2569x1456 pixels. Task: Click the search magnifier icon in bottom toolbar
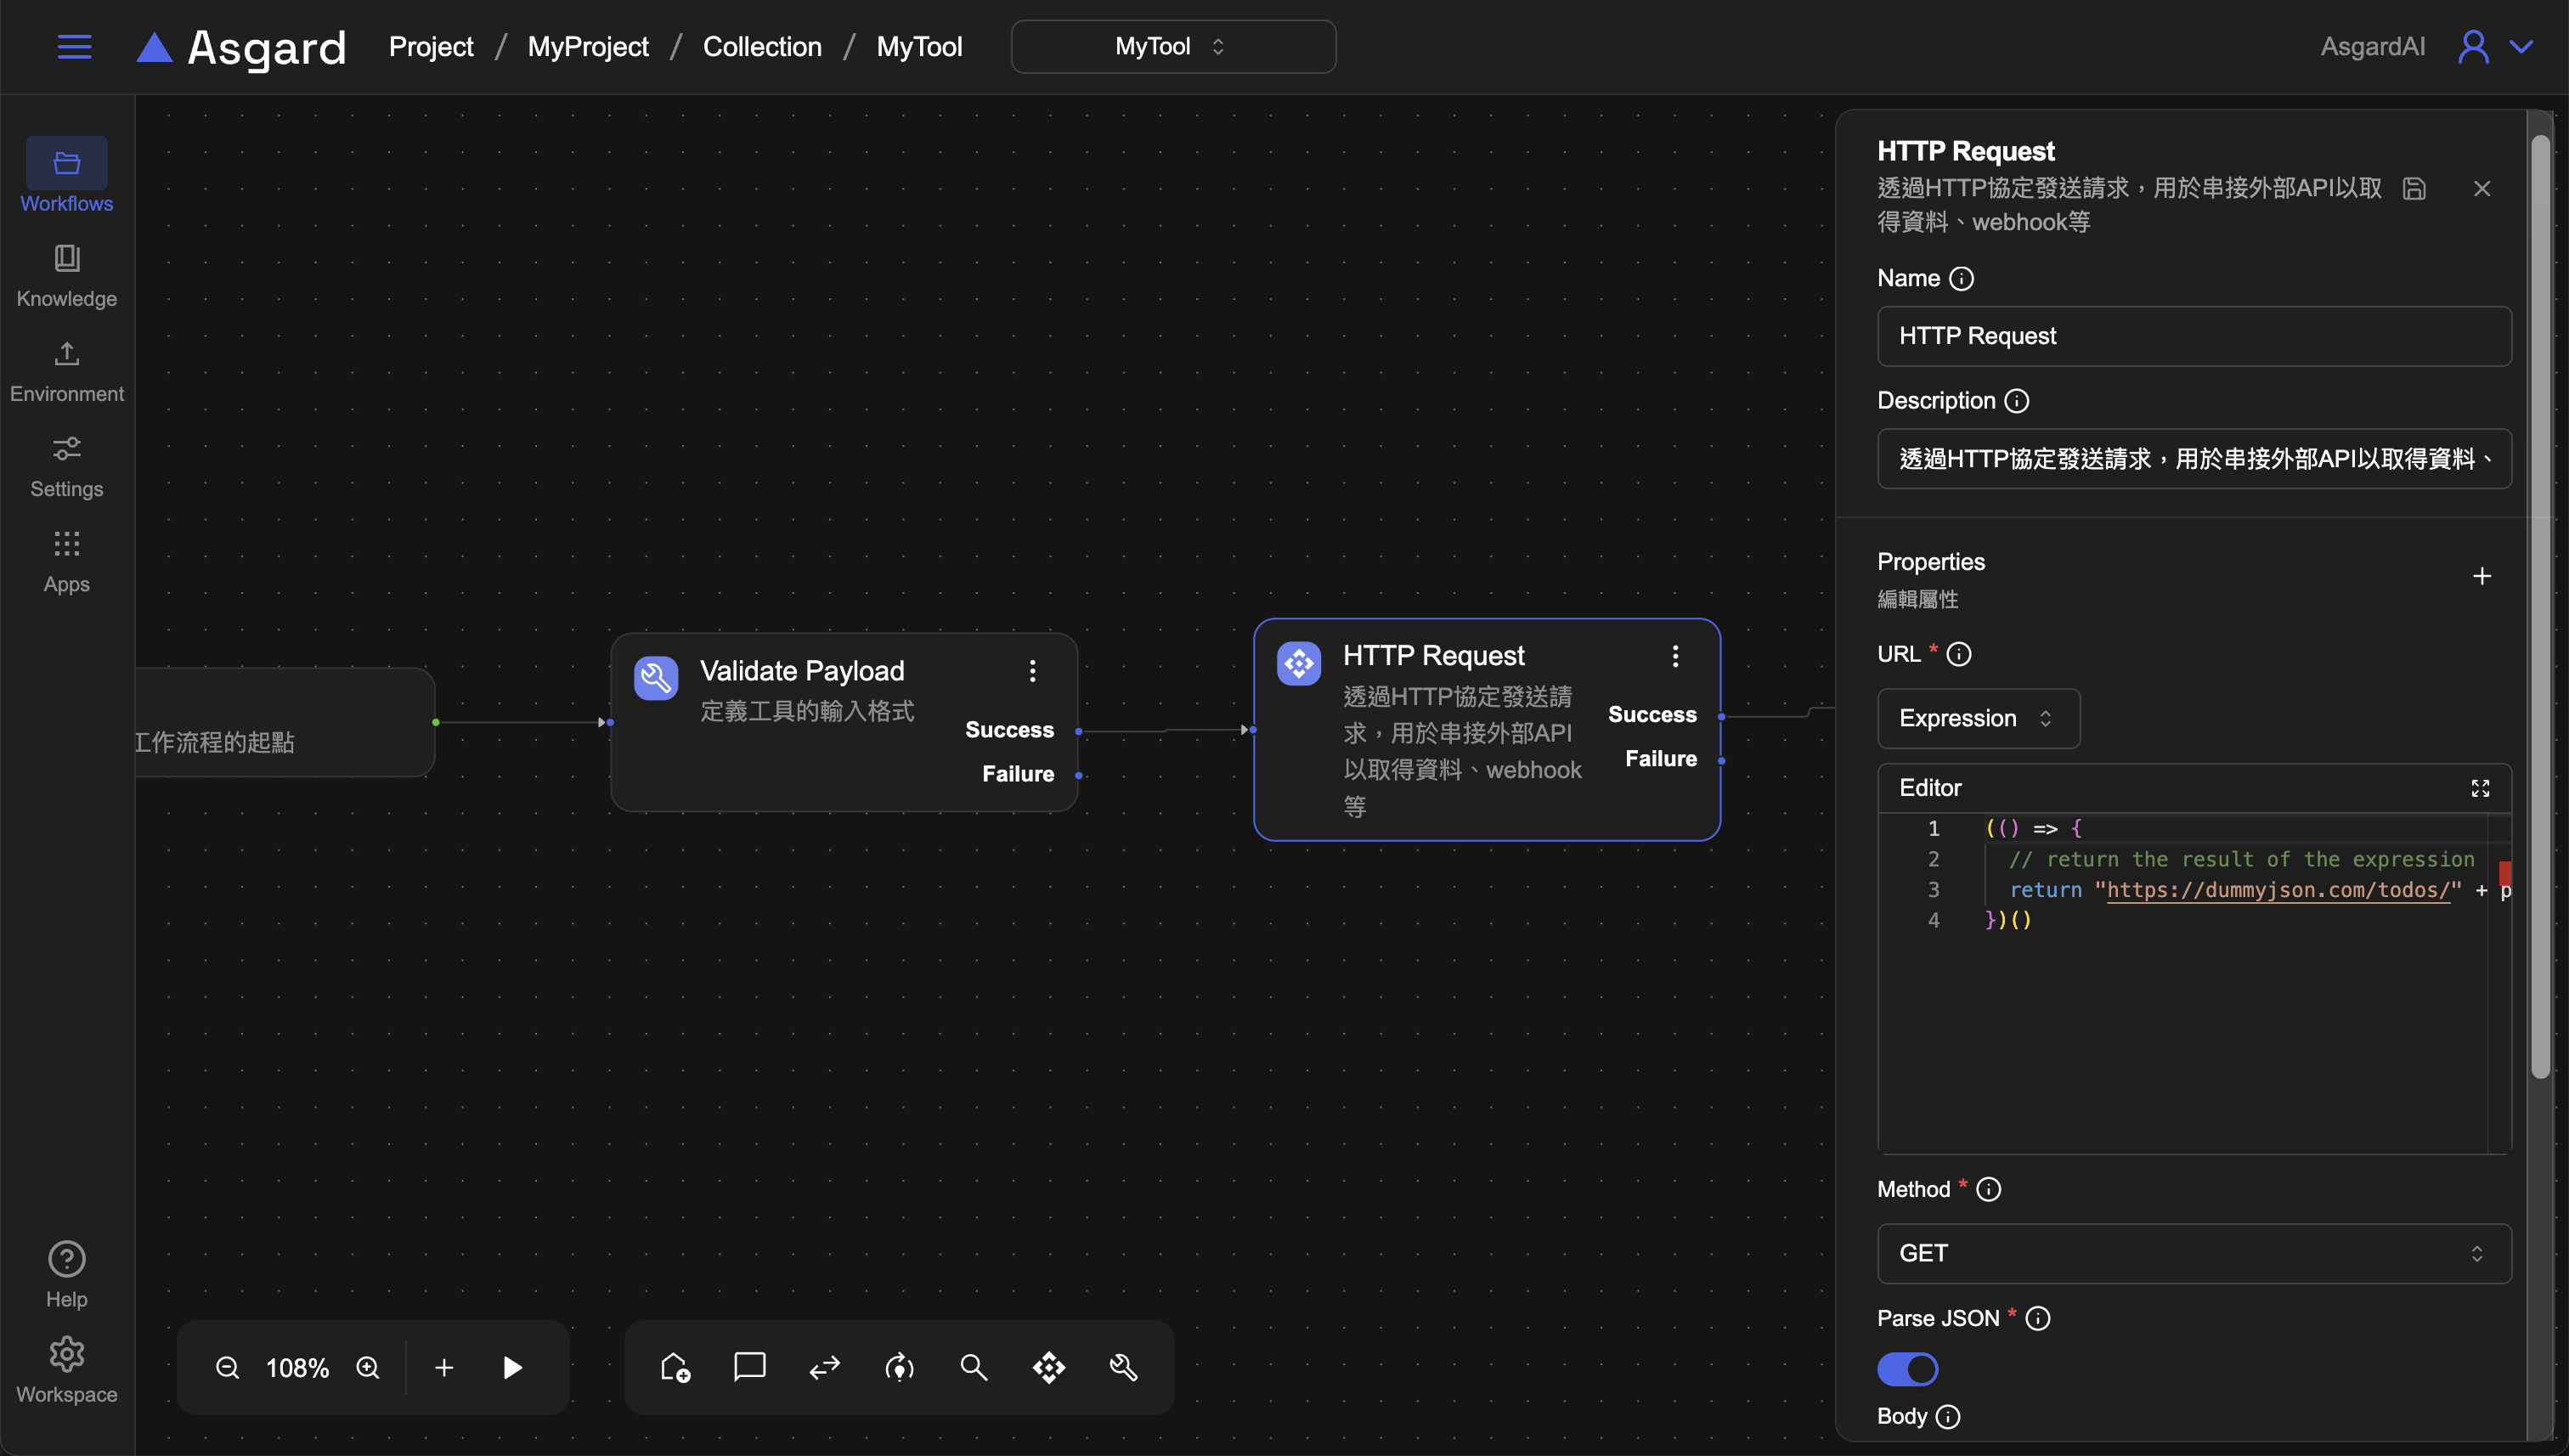[x=973, y=1367]
